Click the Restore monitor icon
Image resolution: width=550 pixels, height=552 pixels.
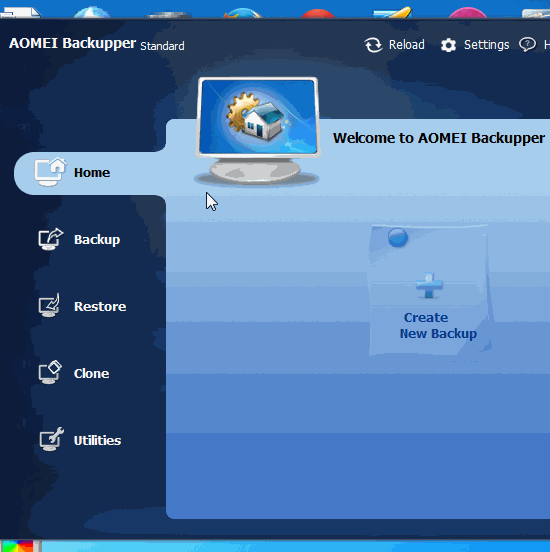[49, 305]
